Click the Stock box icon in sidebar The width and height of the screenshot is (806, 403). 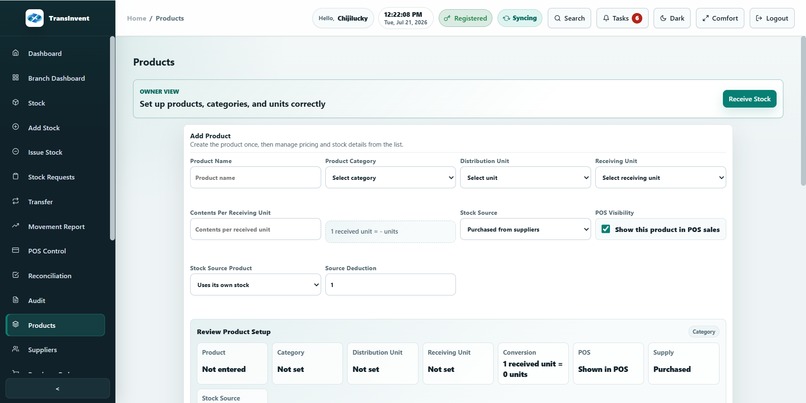(x=15, y=102)
